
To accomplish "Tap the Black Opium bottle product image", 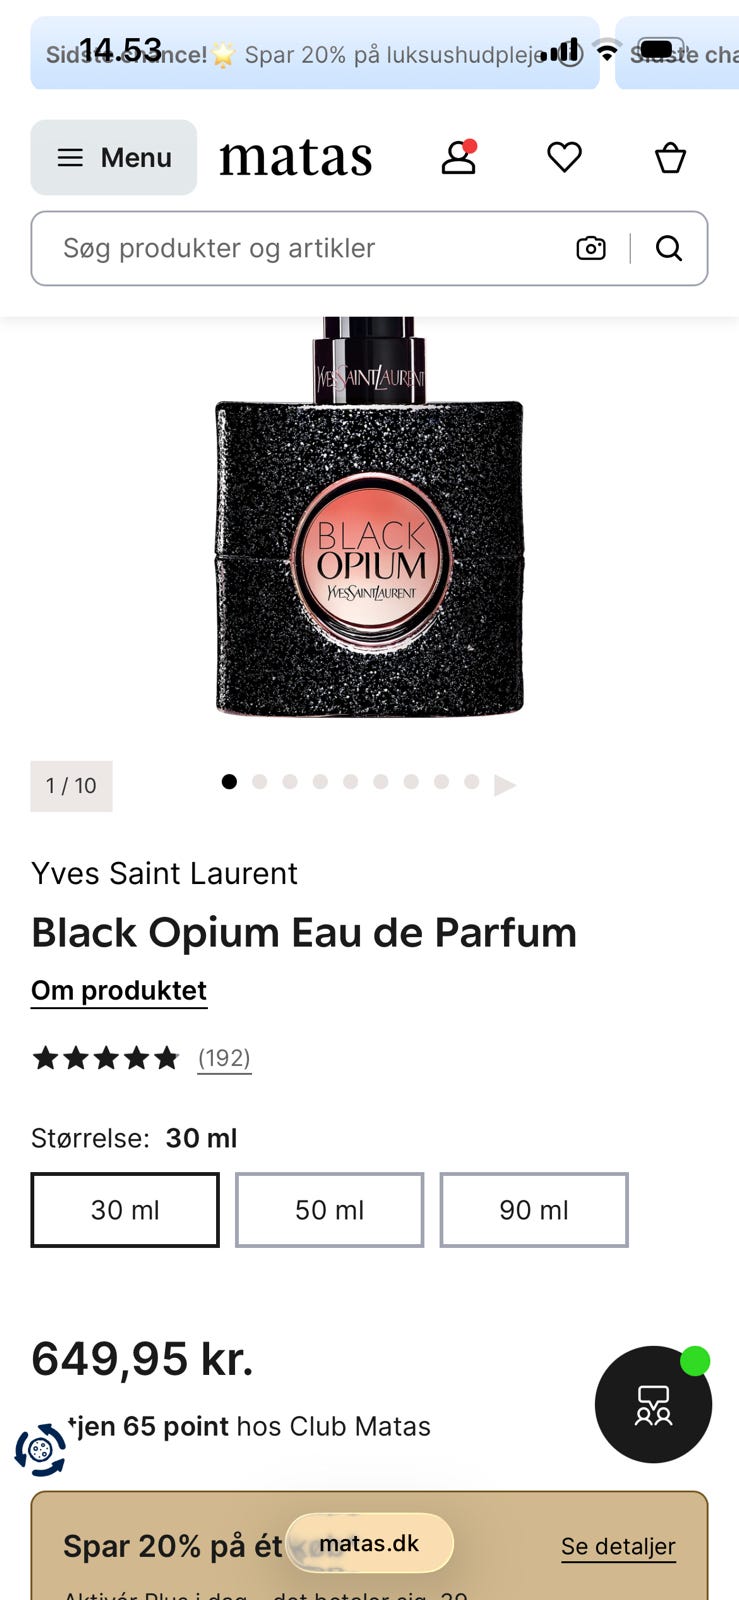I will [370, 517].
